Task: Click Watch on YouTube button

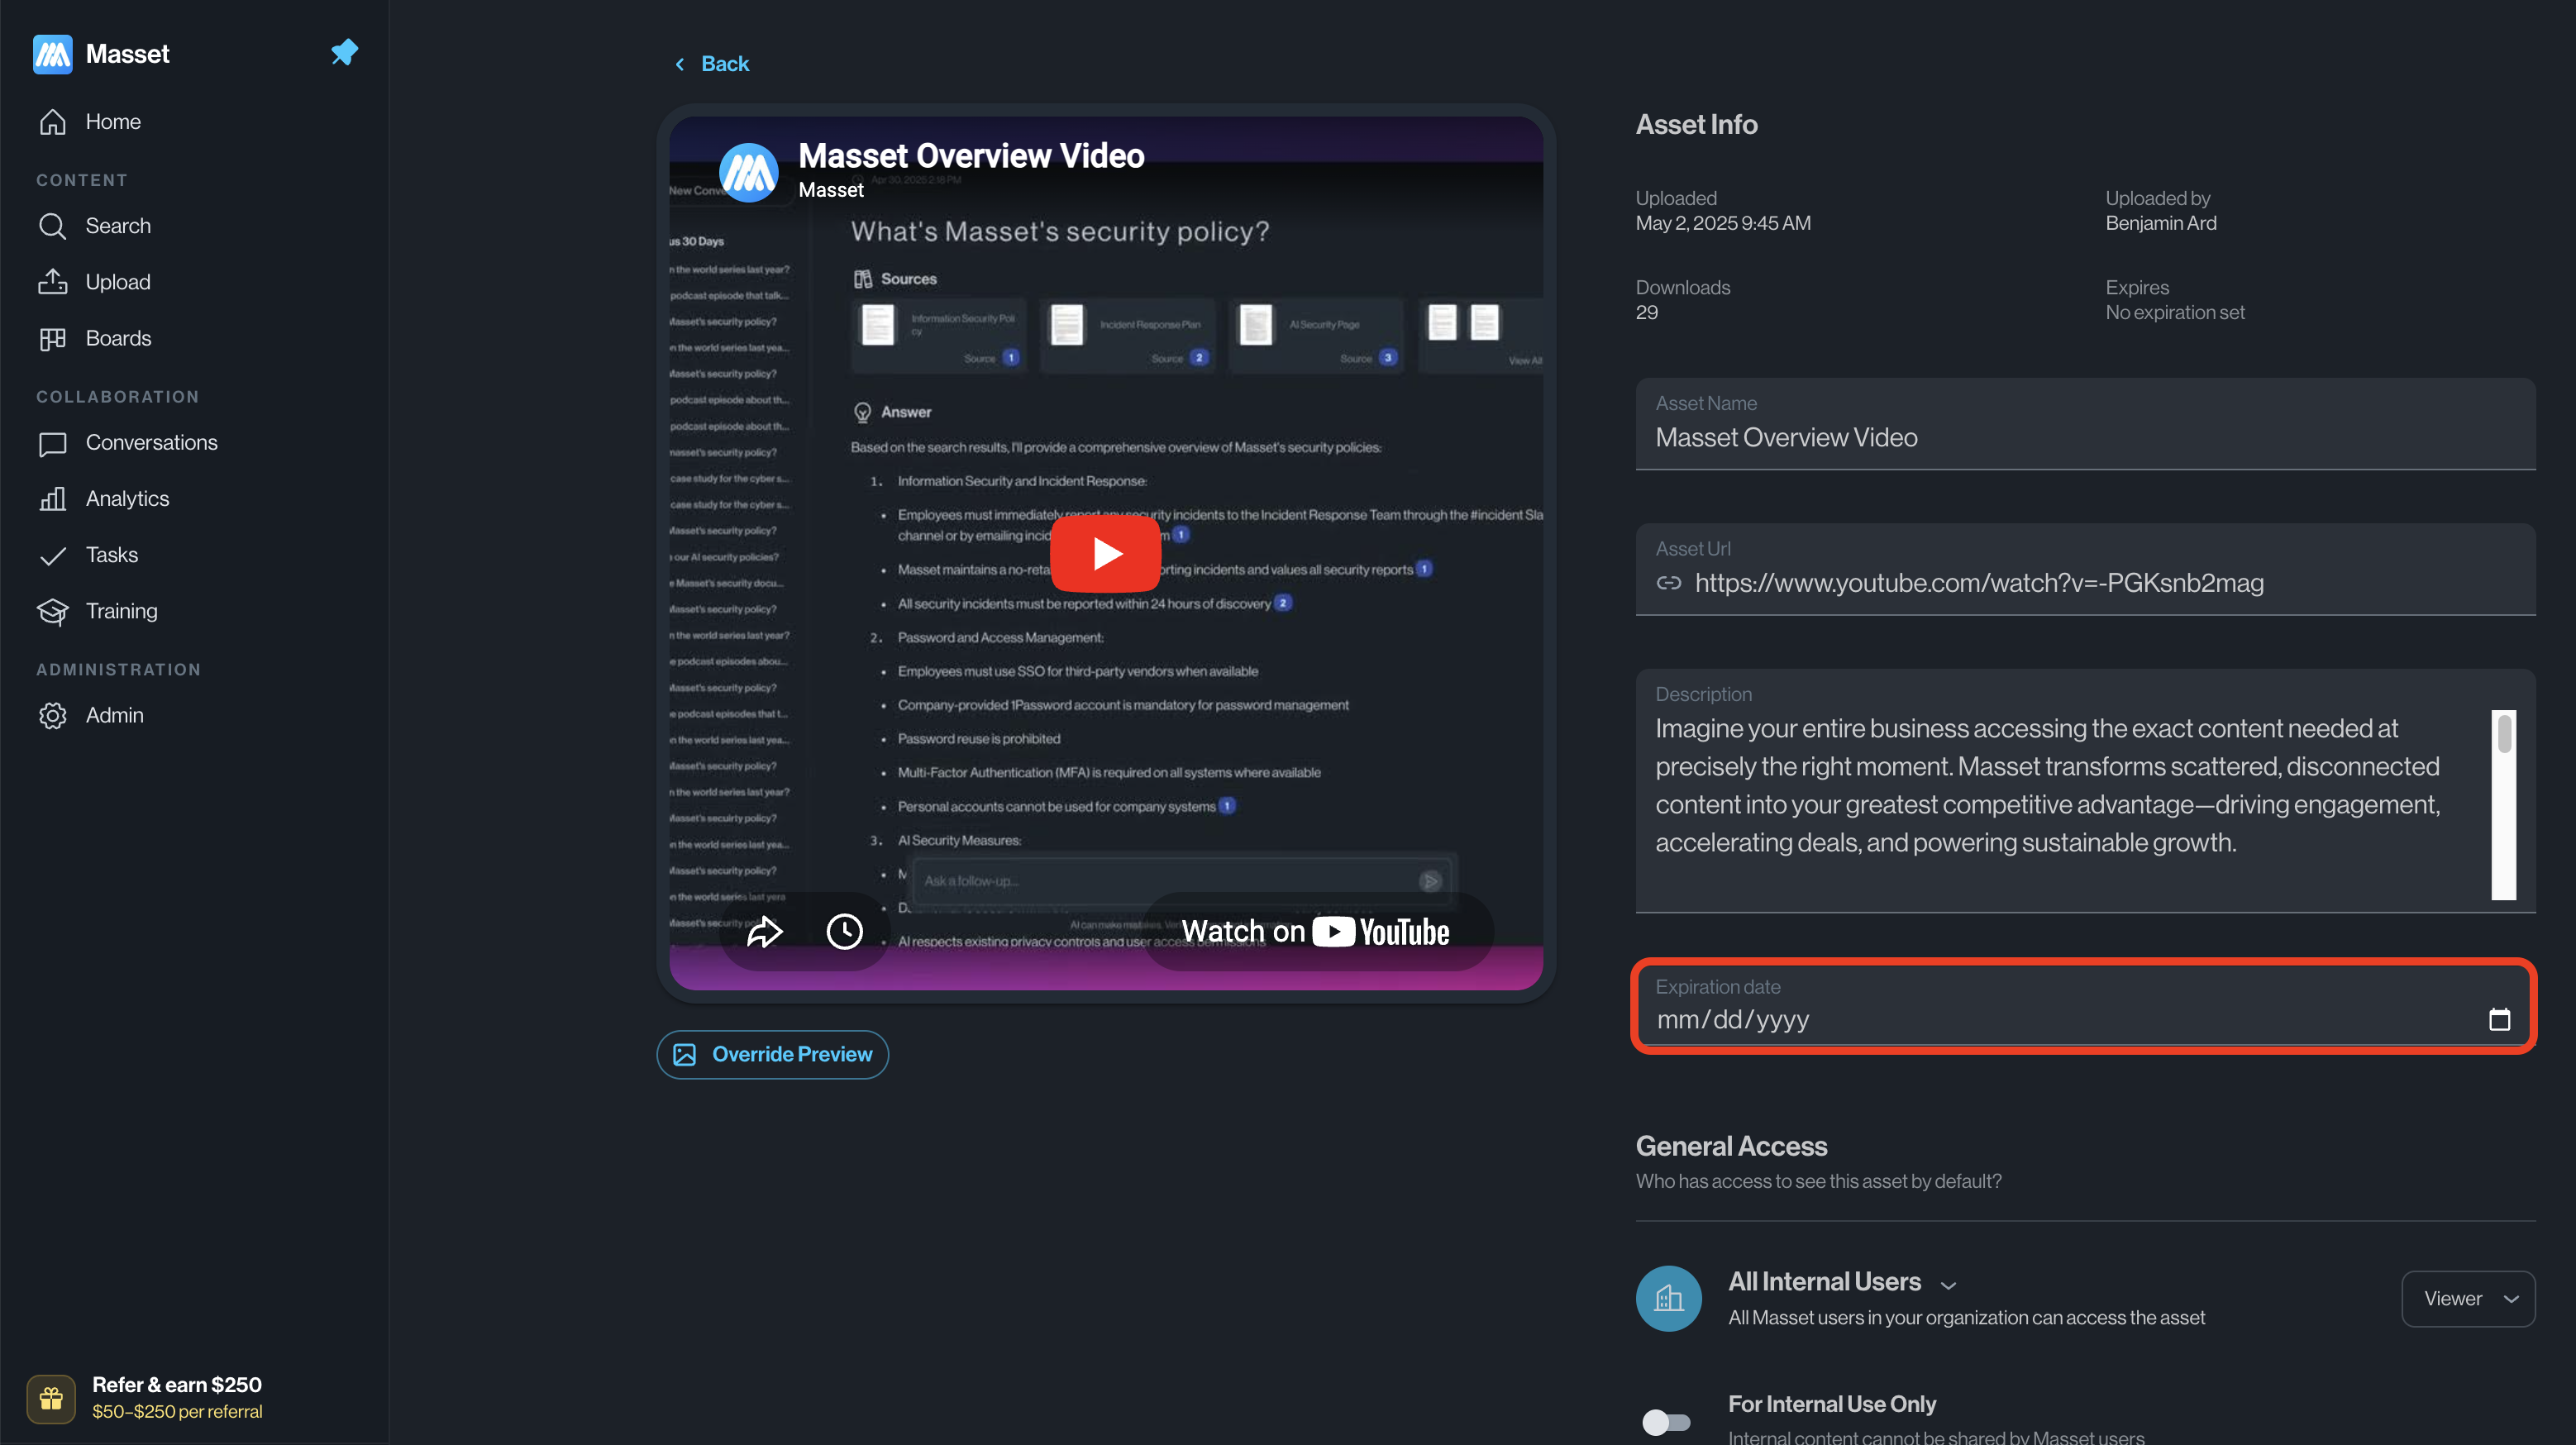Action: (1316, 931)
